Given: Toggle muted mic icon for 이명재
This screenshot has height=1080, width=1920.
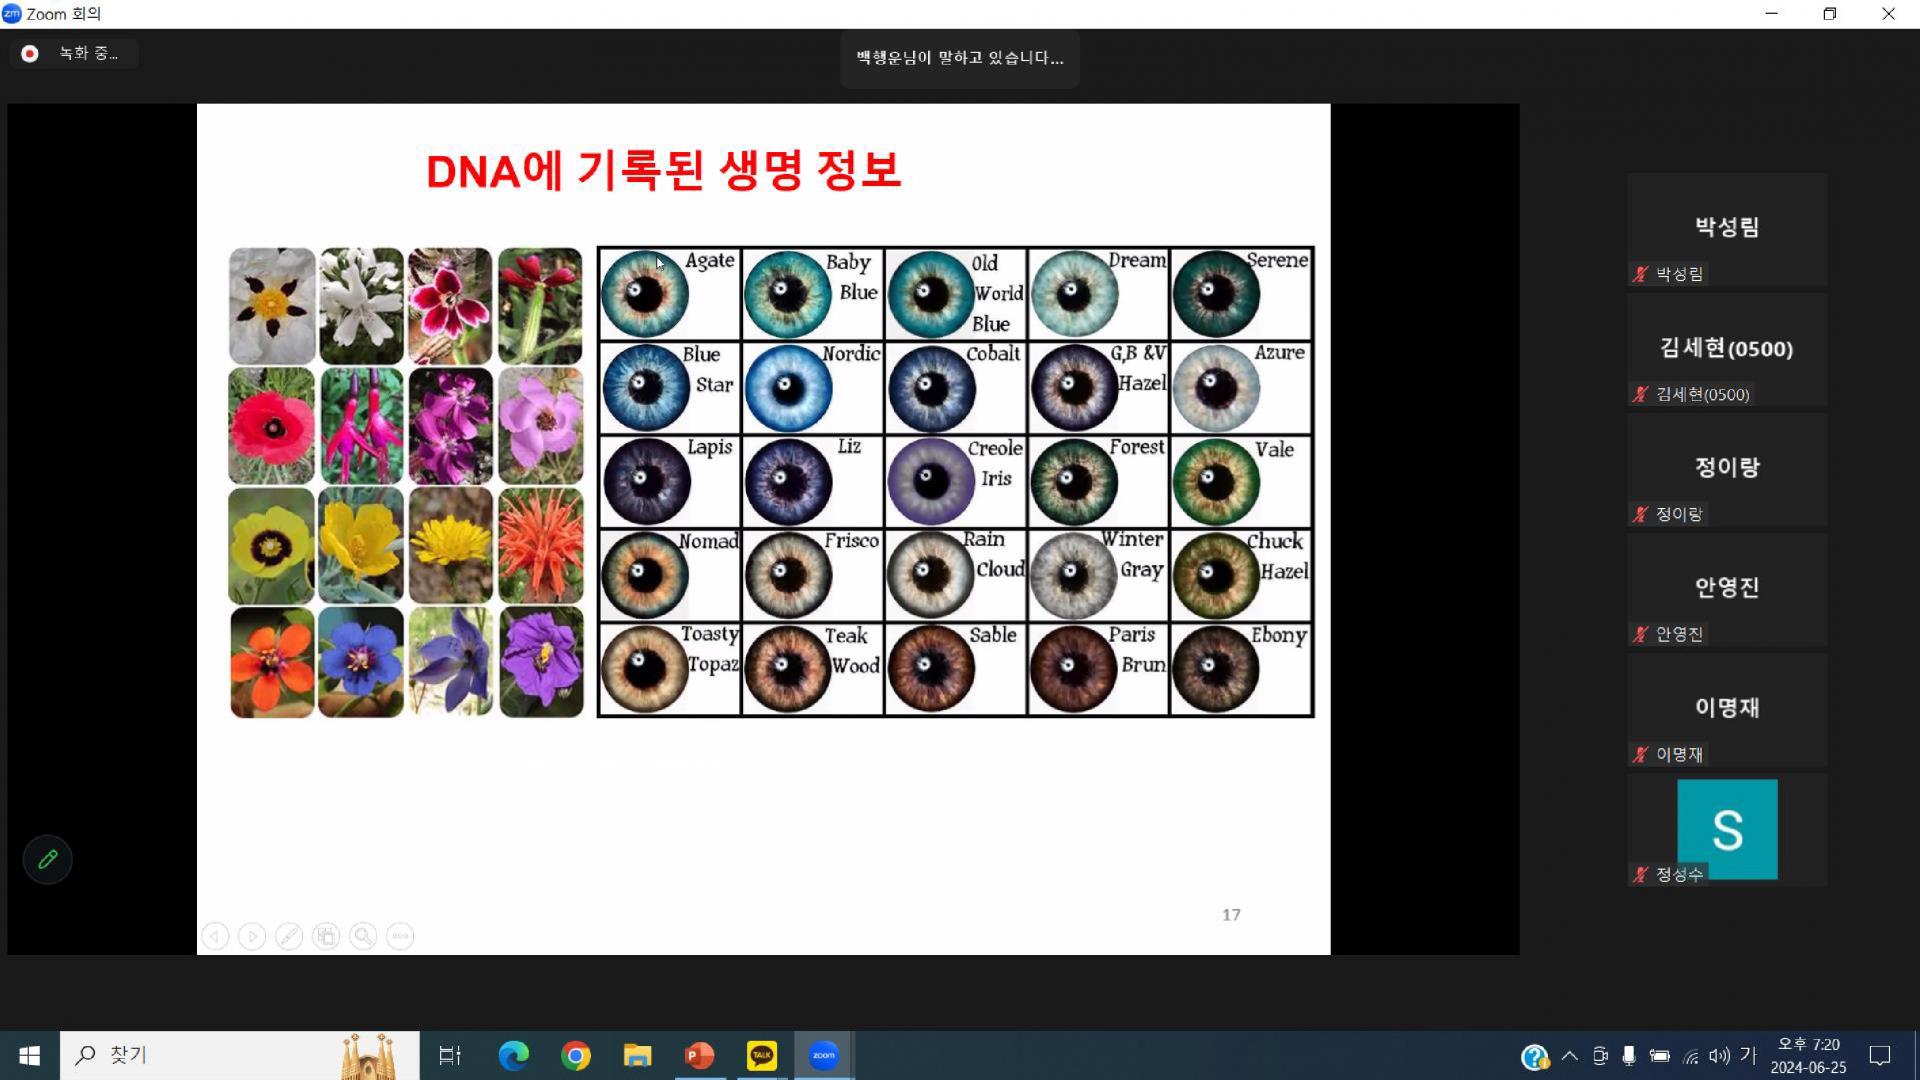Looking at the screenshot, I should click(1640, 755).
